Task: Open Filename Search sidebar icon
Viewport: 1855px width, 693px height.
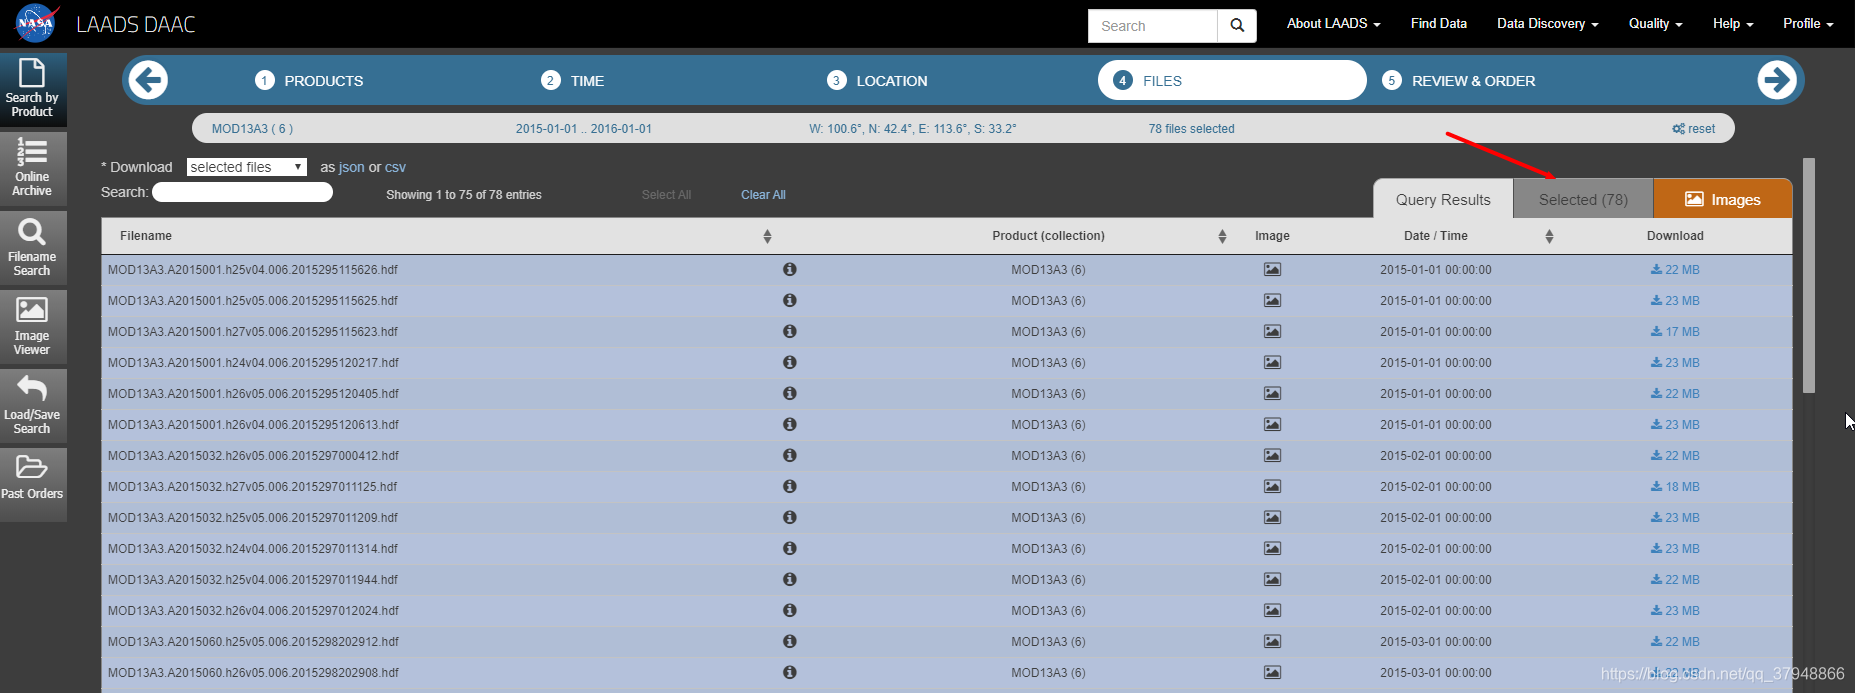Action: coord(33,247)
